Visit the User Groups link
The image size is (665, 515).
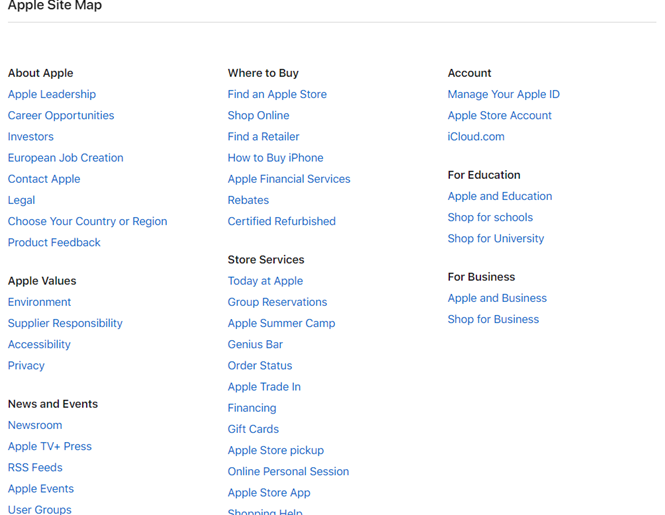[40, 509]
